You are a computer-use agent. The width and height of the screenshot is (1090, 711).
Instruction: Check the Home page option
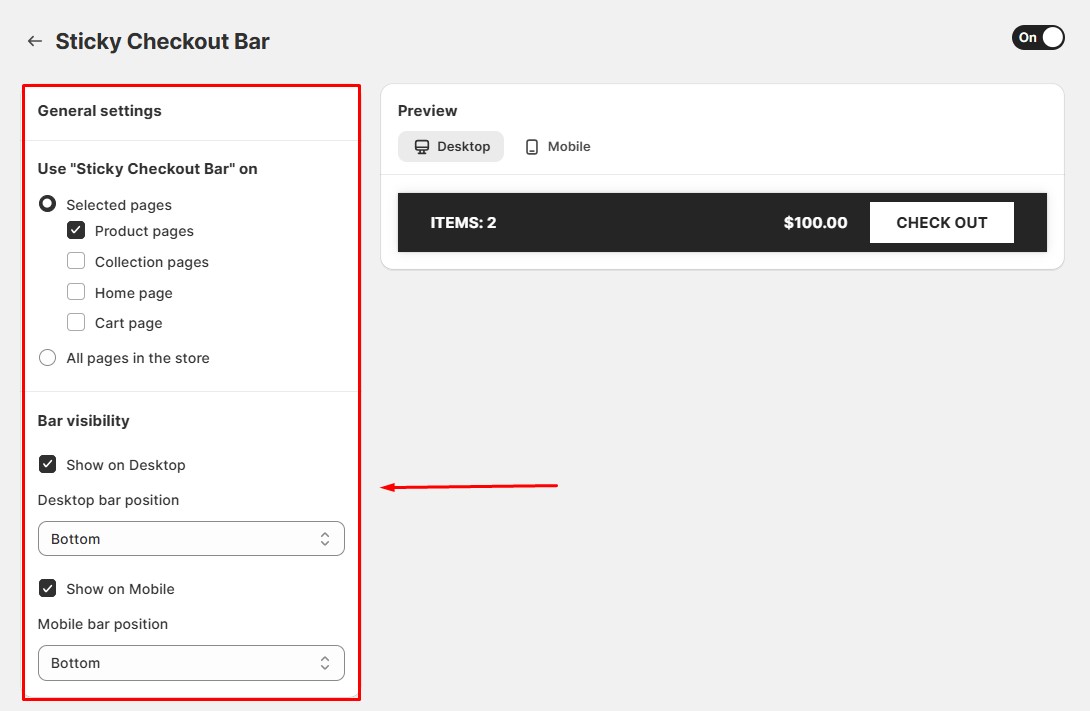[76, 292]
